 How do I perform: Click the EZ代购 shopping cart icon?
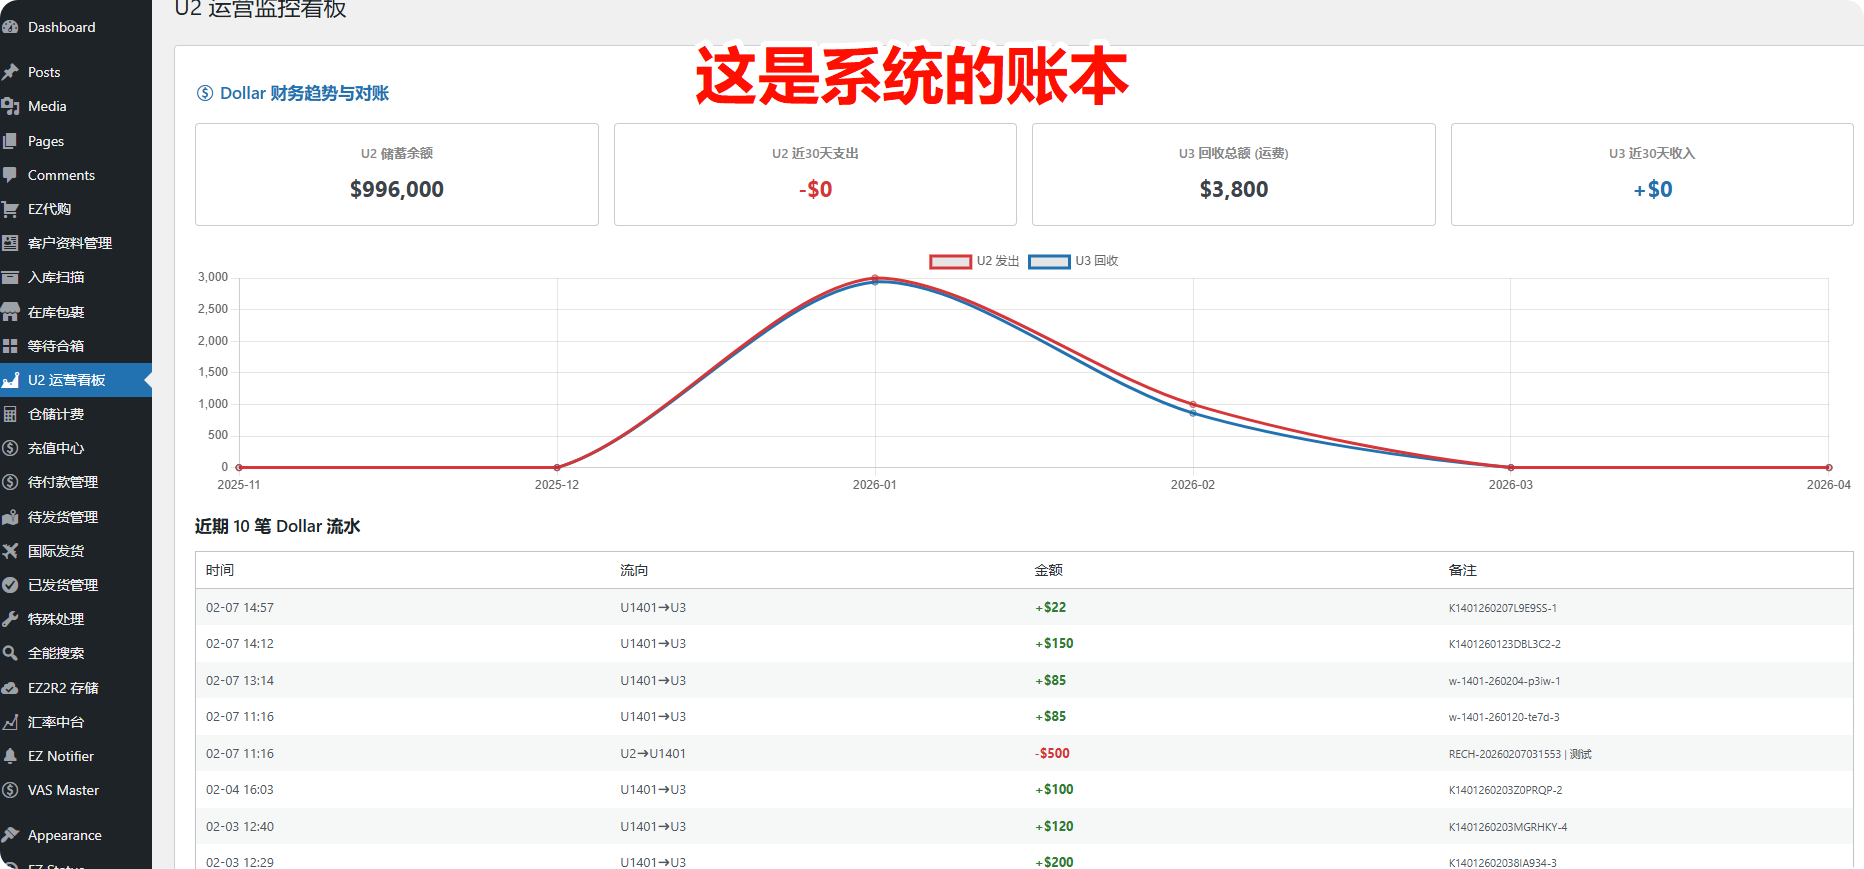[x=11, y=209]
